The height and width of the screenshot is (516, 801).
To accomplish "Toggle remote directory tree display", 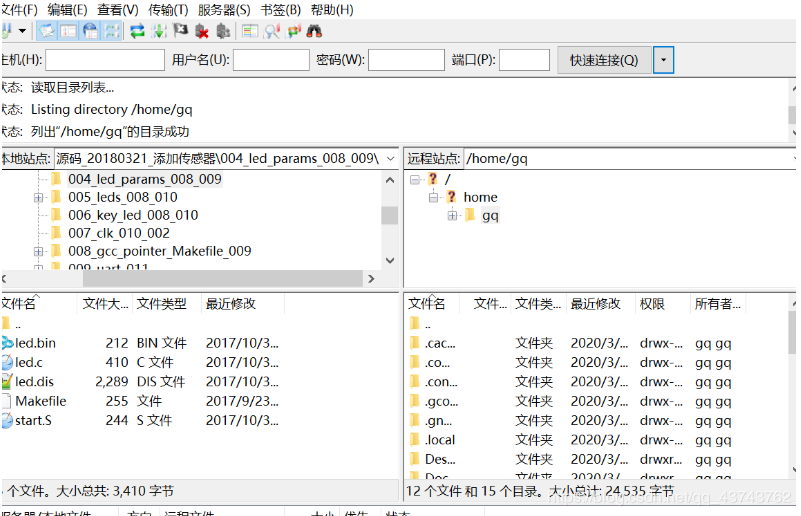I will 90,31.
